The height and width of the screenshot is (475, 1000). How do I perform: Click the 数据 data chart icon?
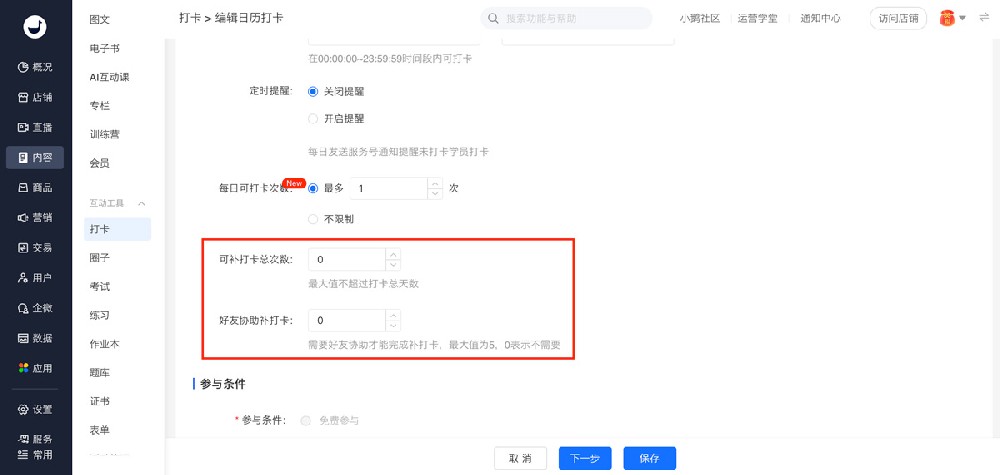pos(23,338)
